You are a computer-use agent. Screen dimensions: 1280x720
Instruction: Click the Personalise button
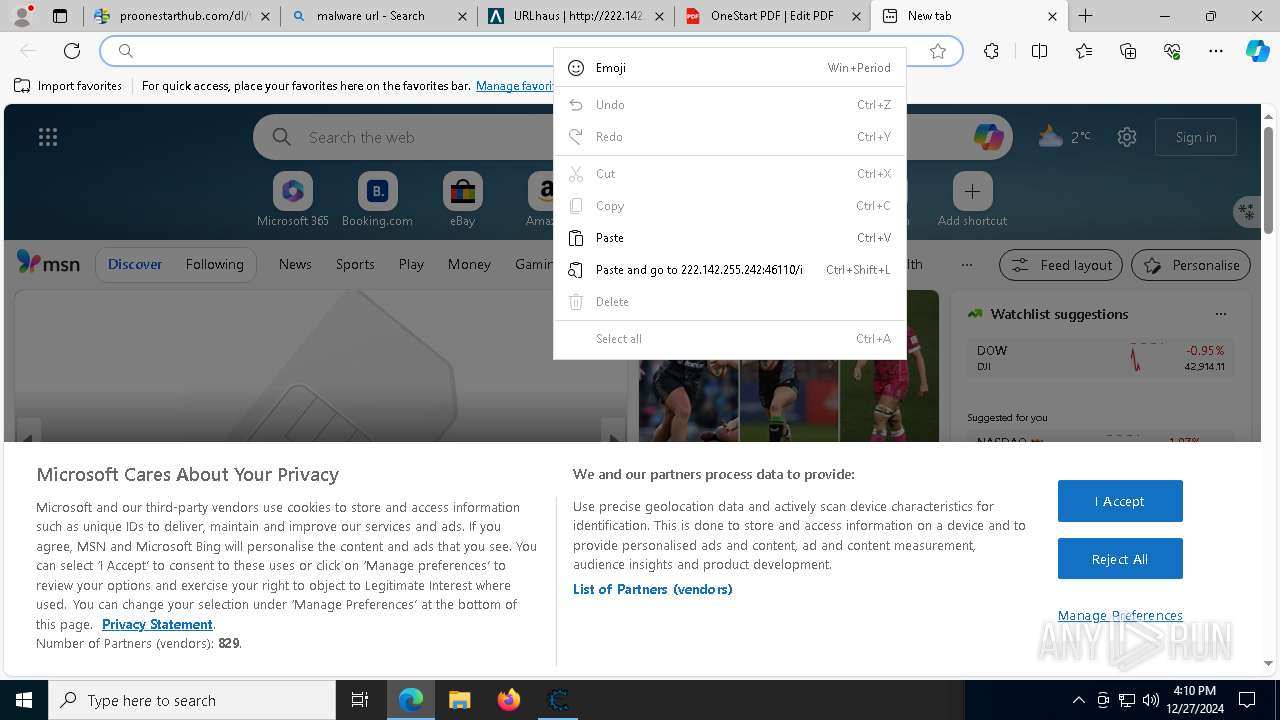[x=1191, y=265]
